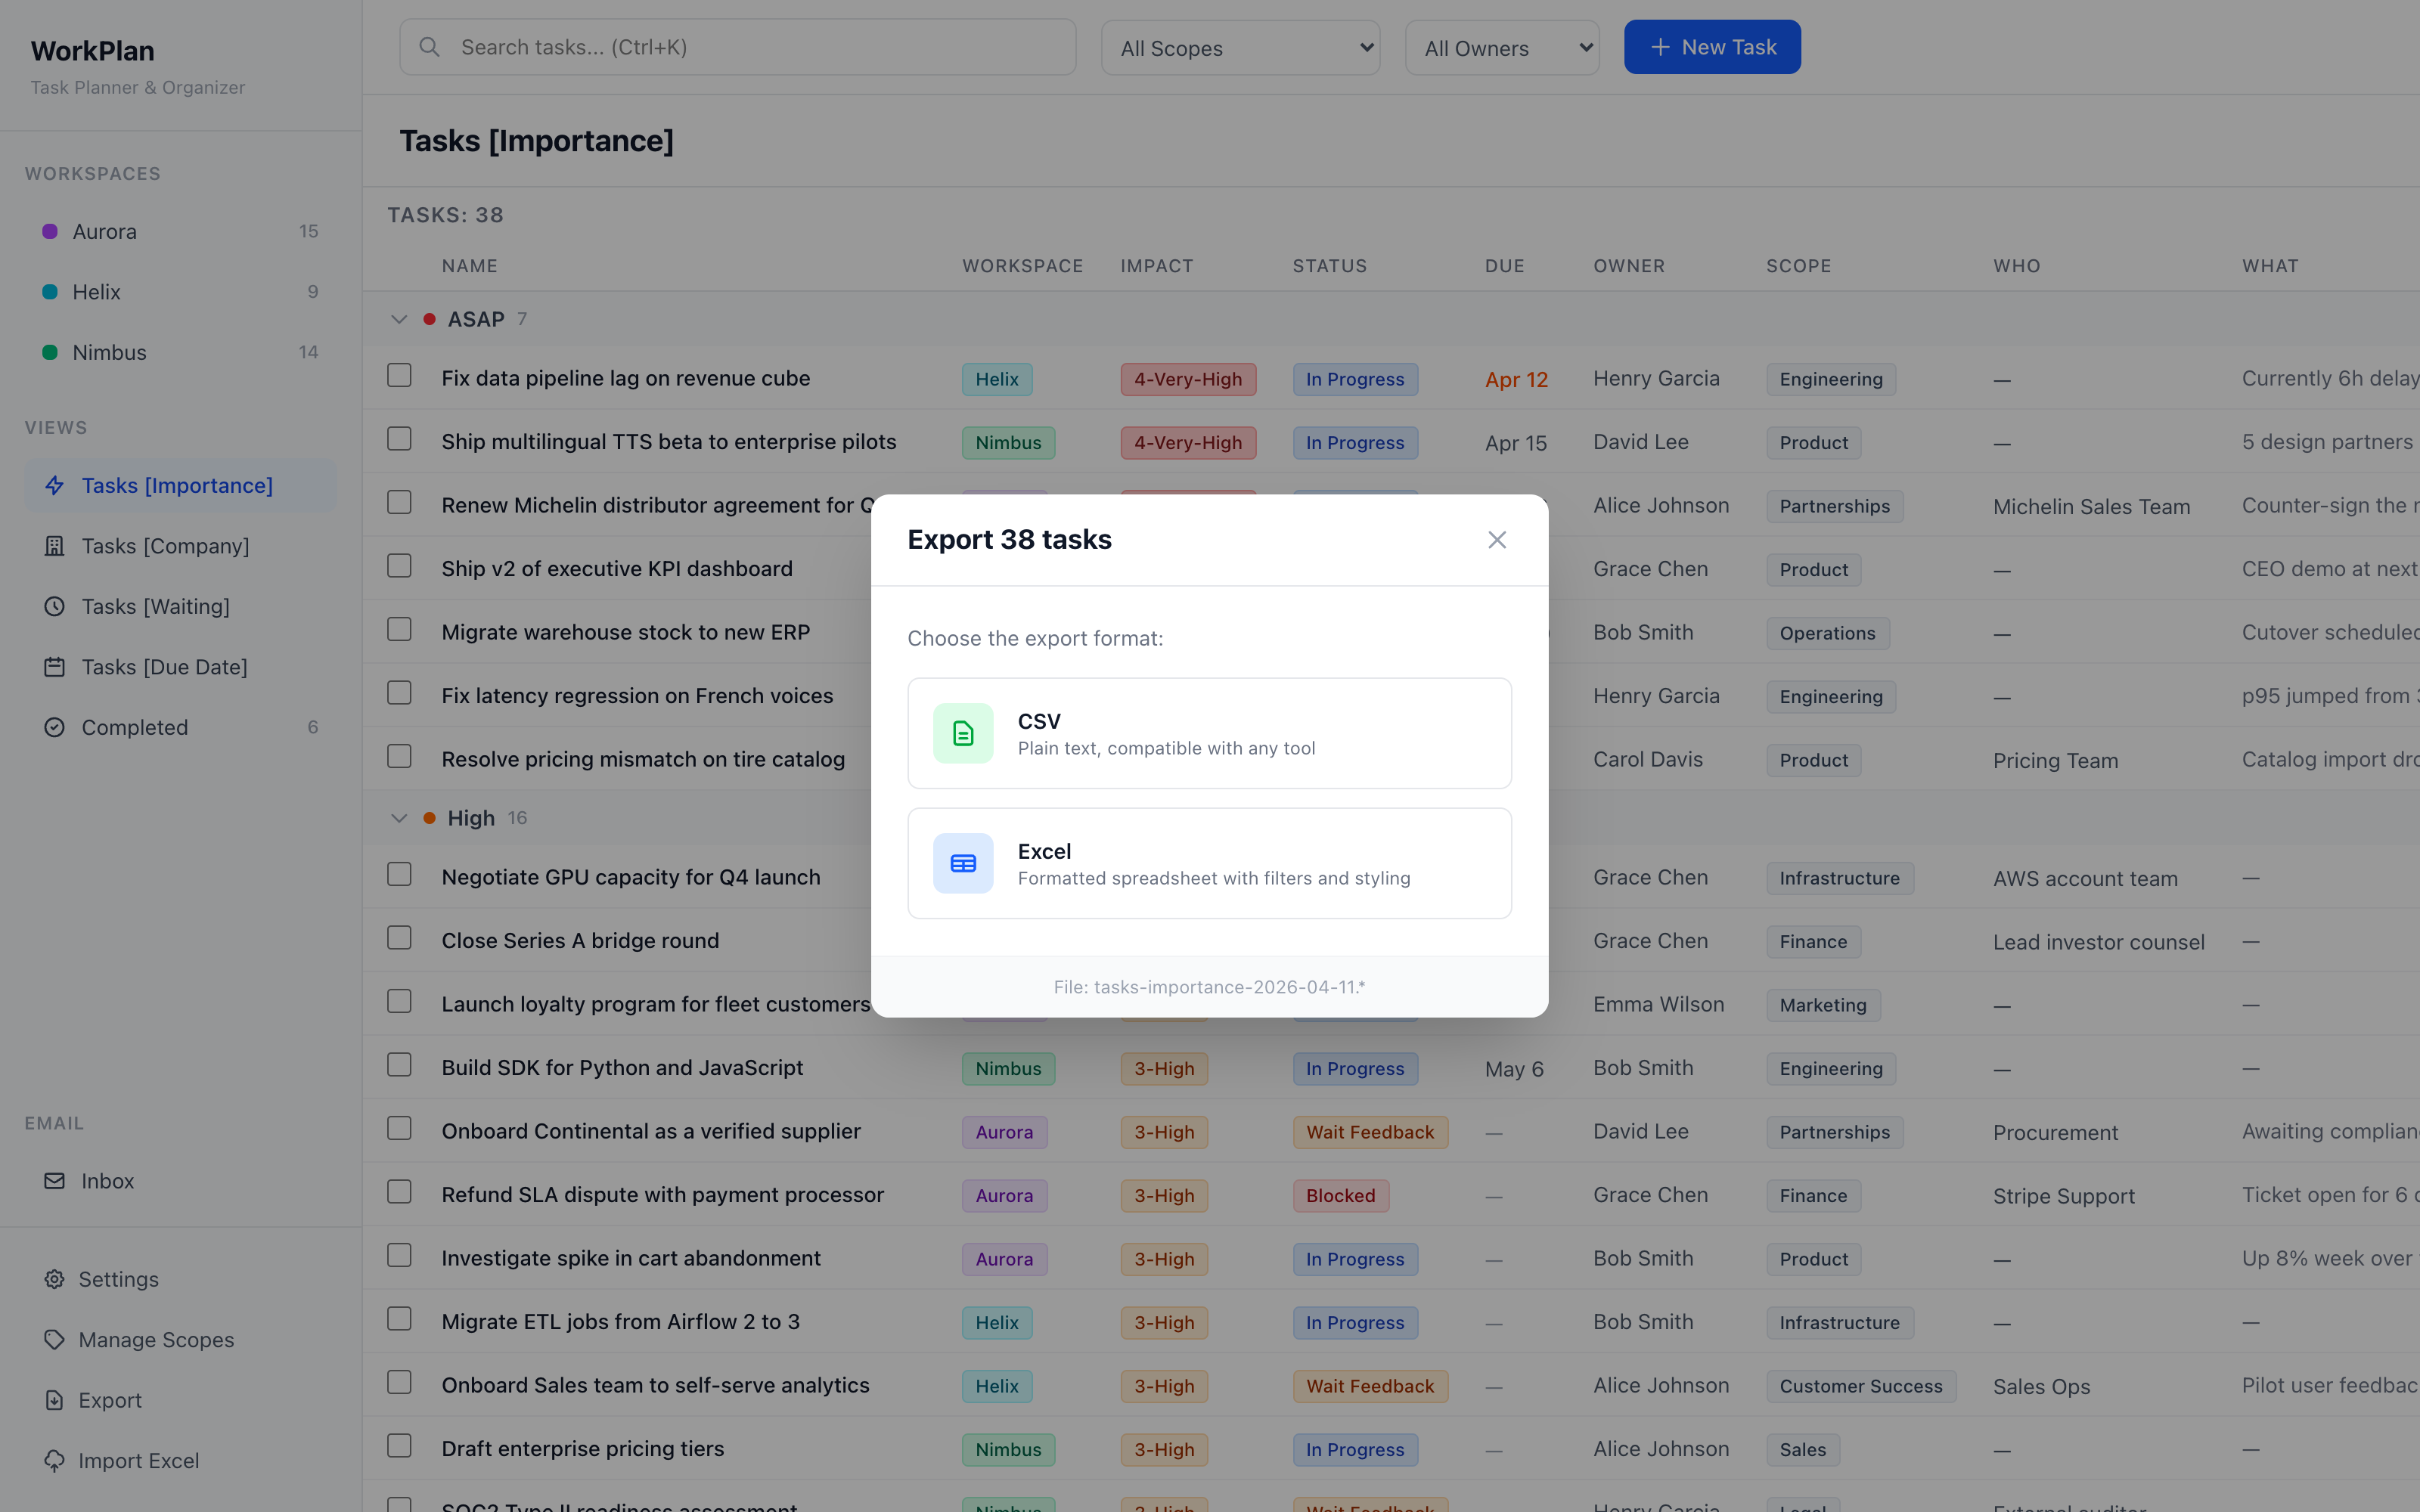Click the envelope icon next to Inbox
Screen dimensions: 2420x1512
point(55,1181)
